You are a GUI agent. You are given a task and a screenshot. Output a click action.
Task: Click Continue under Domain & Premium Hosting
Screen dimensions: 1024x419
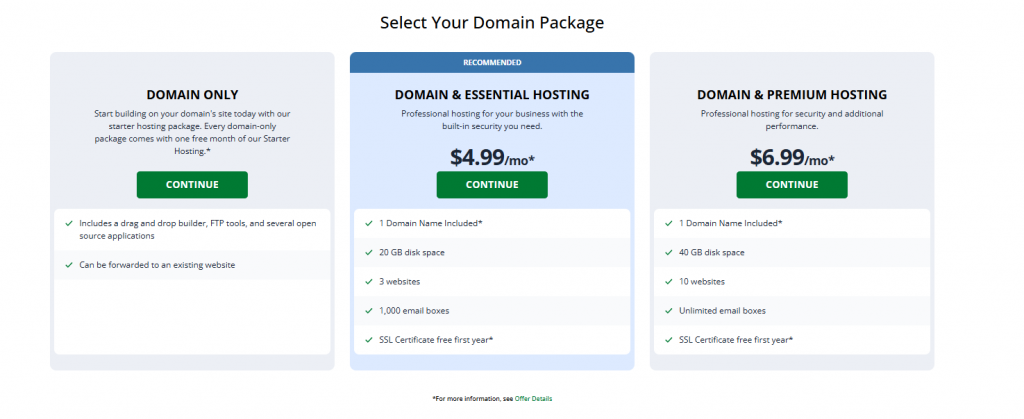tap(792, 185)
